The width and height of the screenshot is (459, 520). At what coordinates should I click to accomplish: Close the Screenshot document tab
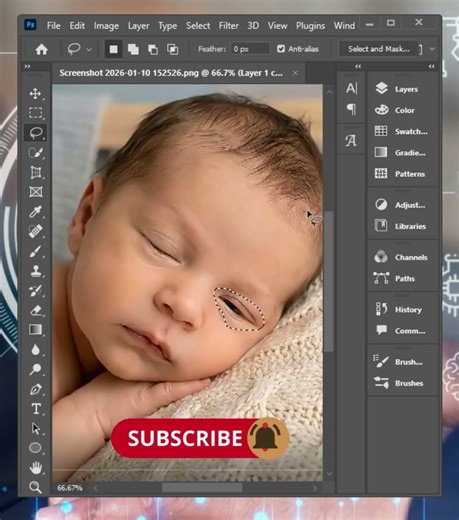[295, 73]
